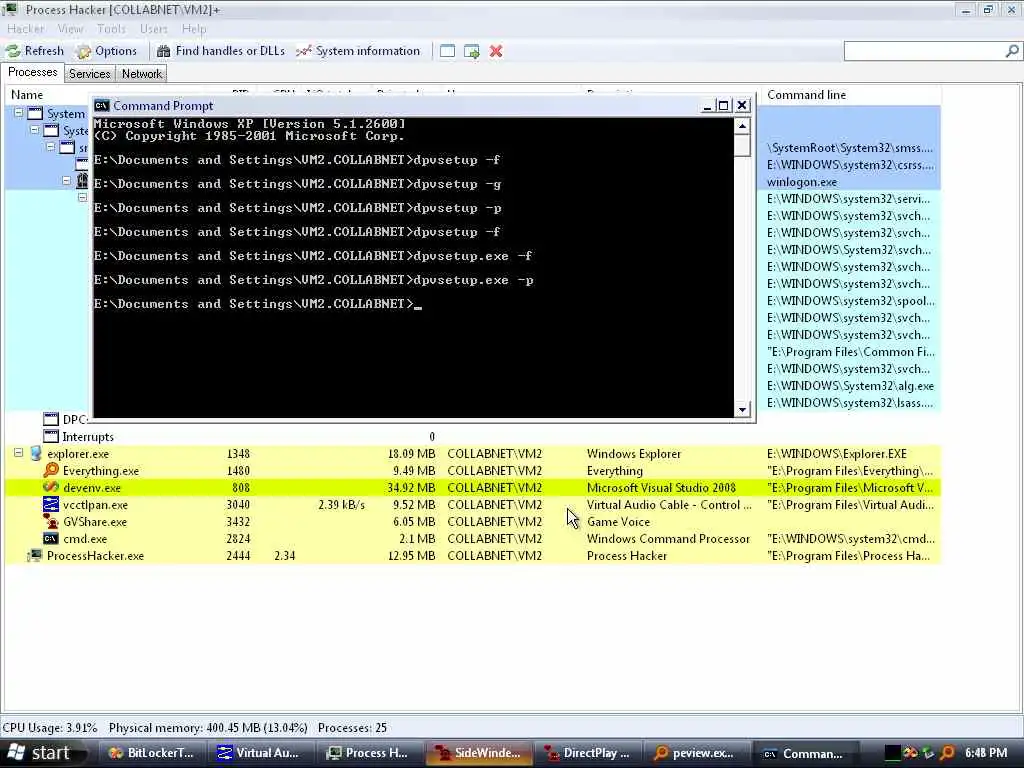Click the search magnifier icon
Screen dimensions: 1024x768
pos(1012,51)
